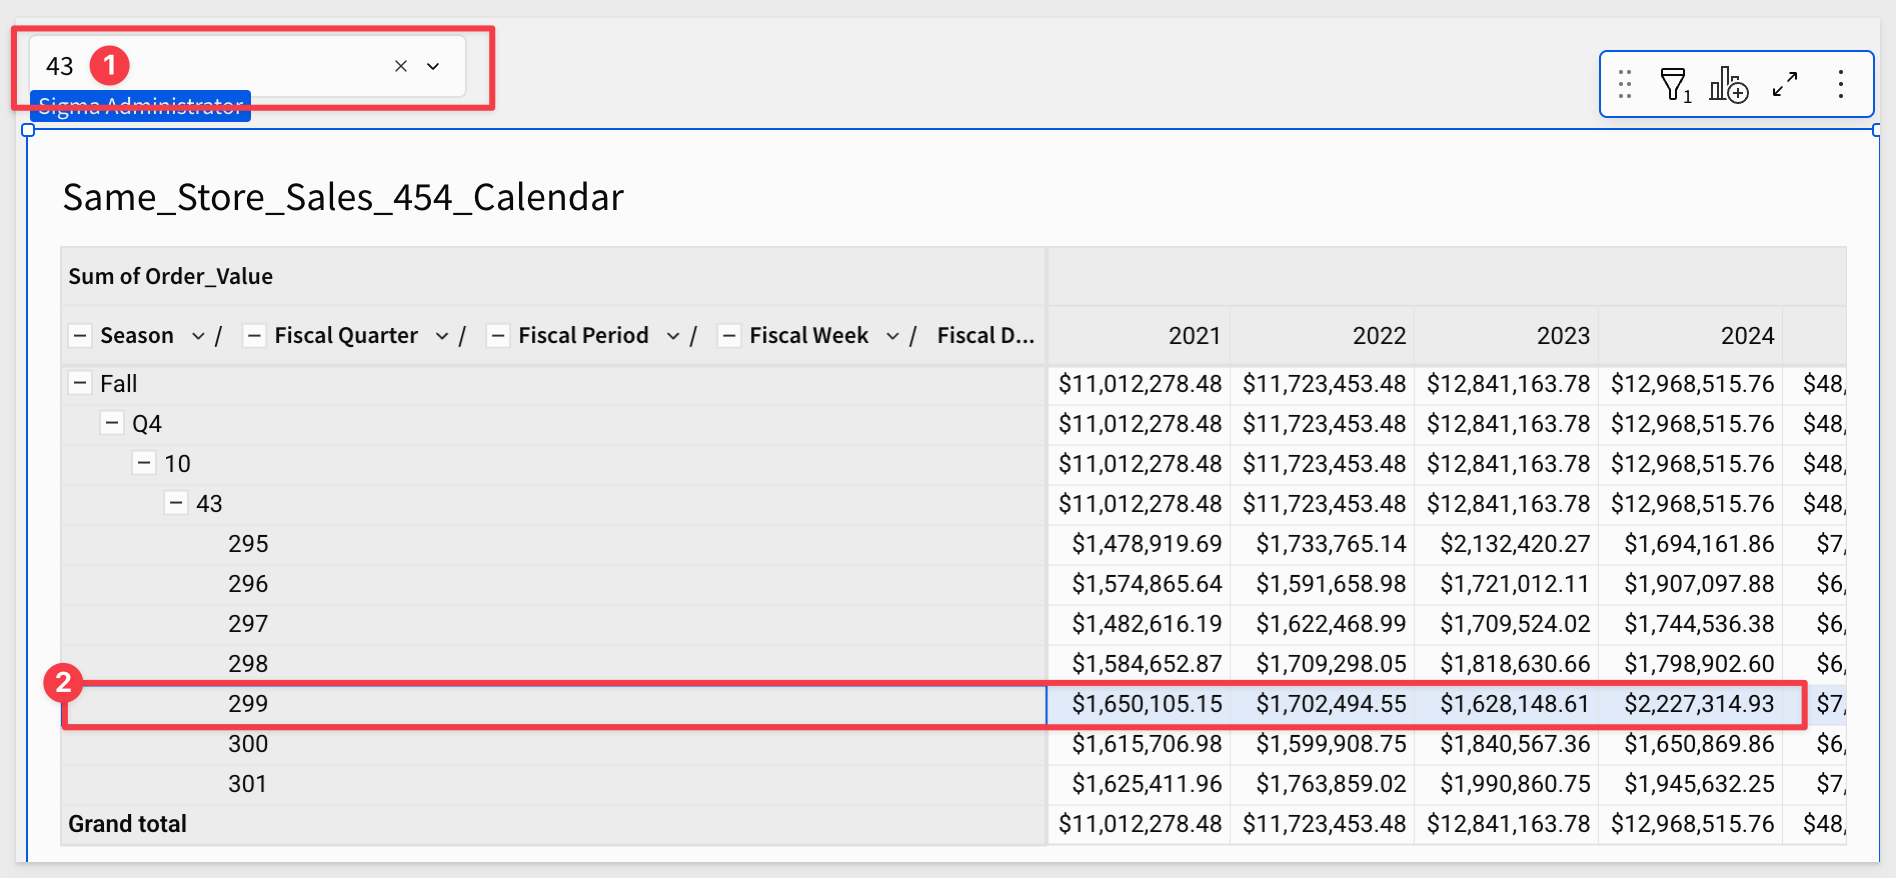The width and height of the screenshot is (1896, 878).
Task: Open the Fiscal Quarter column dropdown menu
Action: [442, 336]
